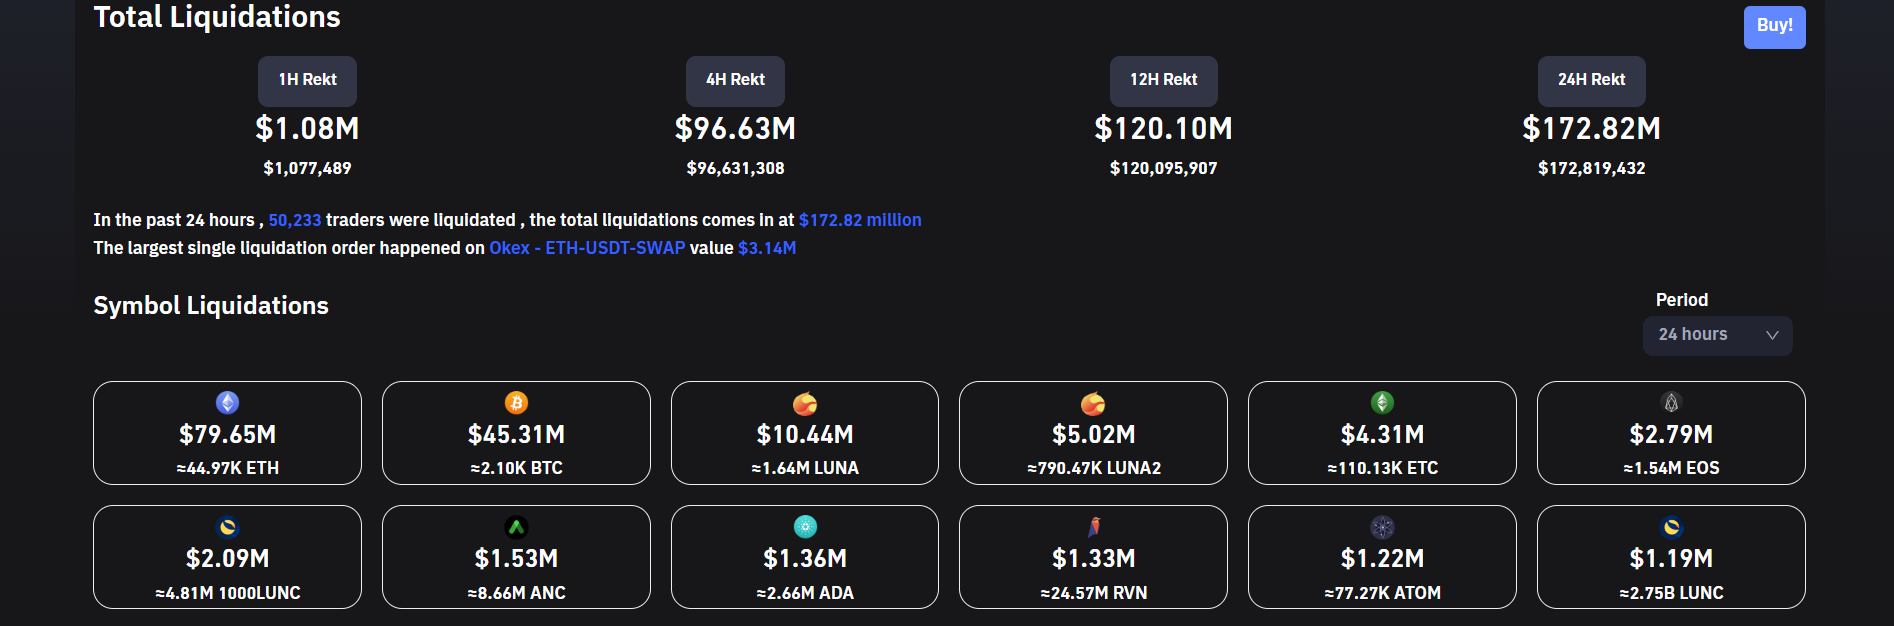This screenshot has height=626, width=1894.
Task: Click the ≈2.75B LUNC quantity
Action: coord(1671,593)
